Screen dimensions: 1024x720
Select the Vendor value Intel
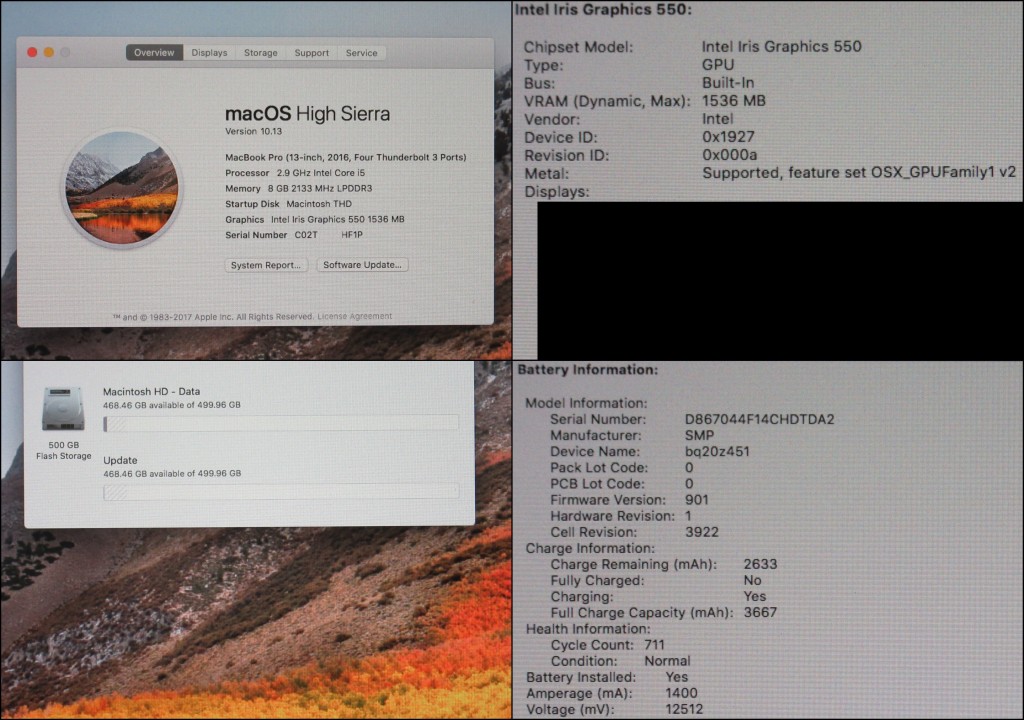(x=717, y=119)
